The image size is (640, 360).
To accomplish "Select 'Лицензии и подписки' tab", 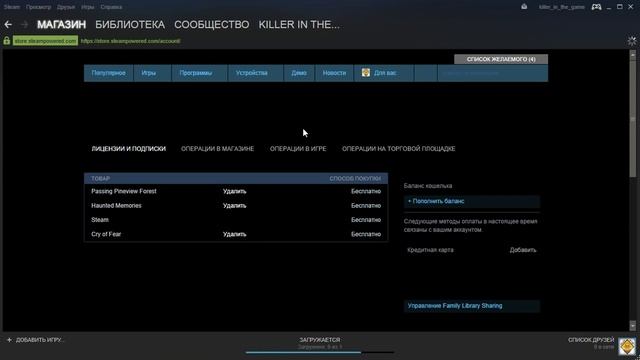I will (x=129, y=149).
